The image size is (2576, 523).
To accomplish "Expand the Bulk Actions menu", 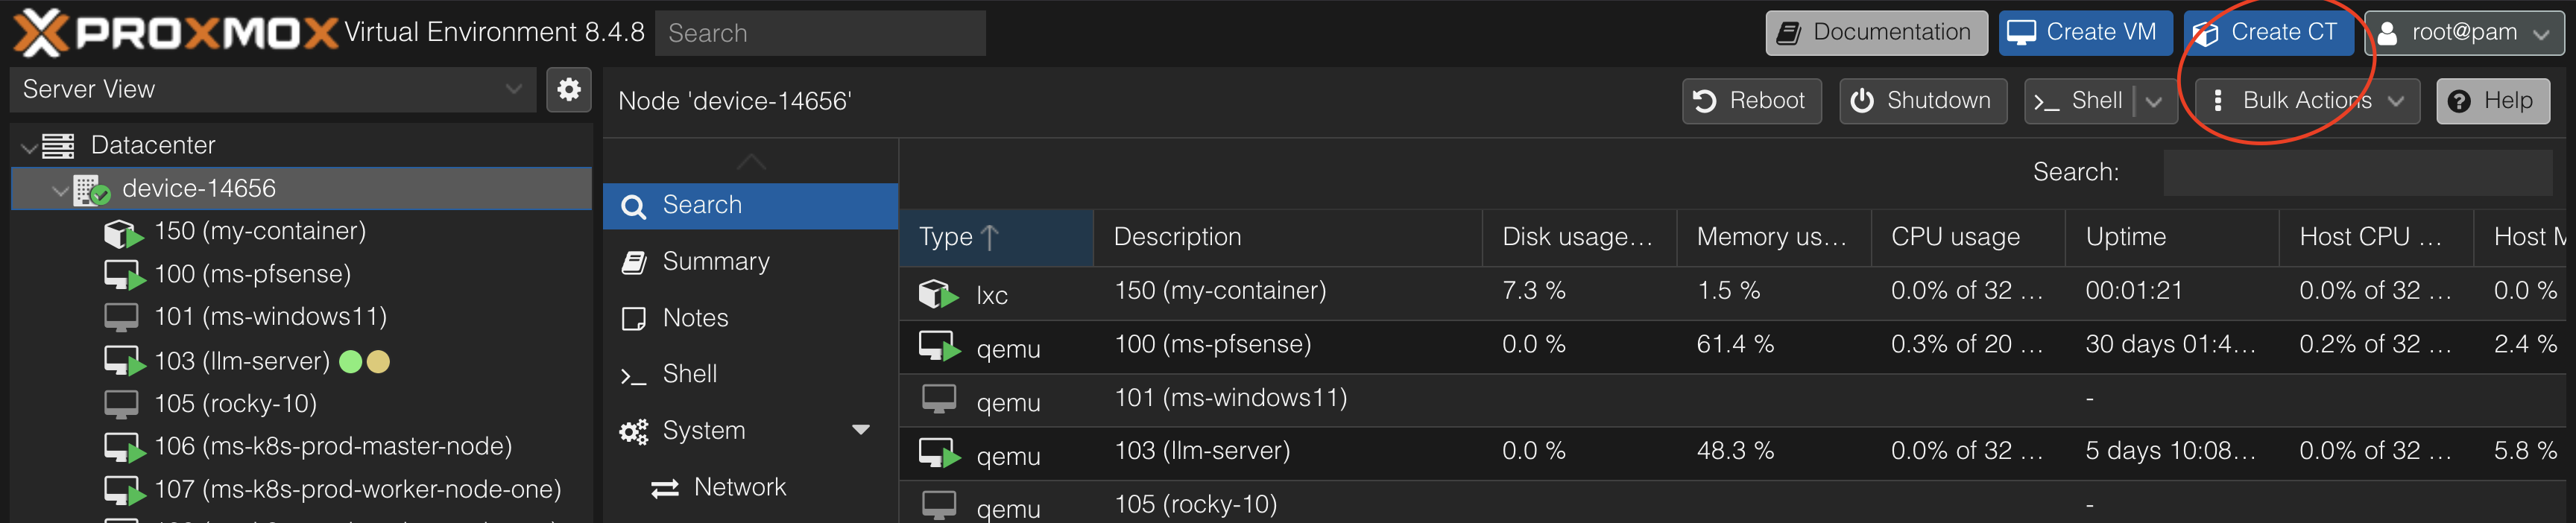I will pos(2307,101).
